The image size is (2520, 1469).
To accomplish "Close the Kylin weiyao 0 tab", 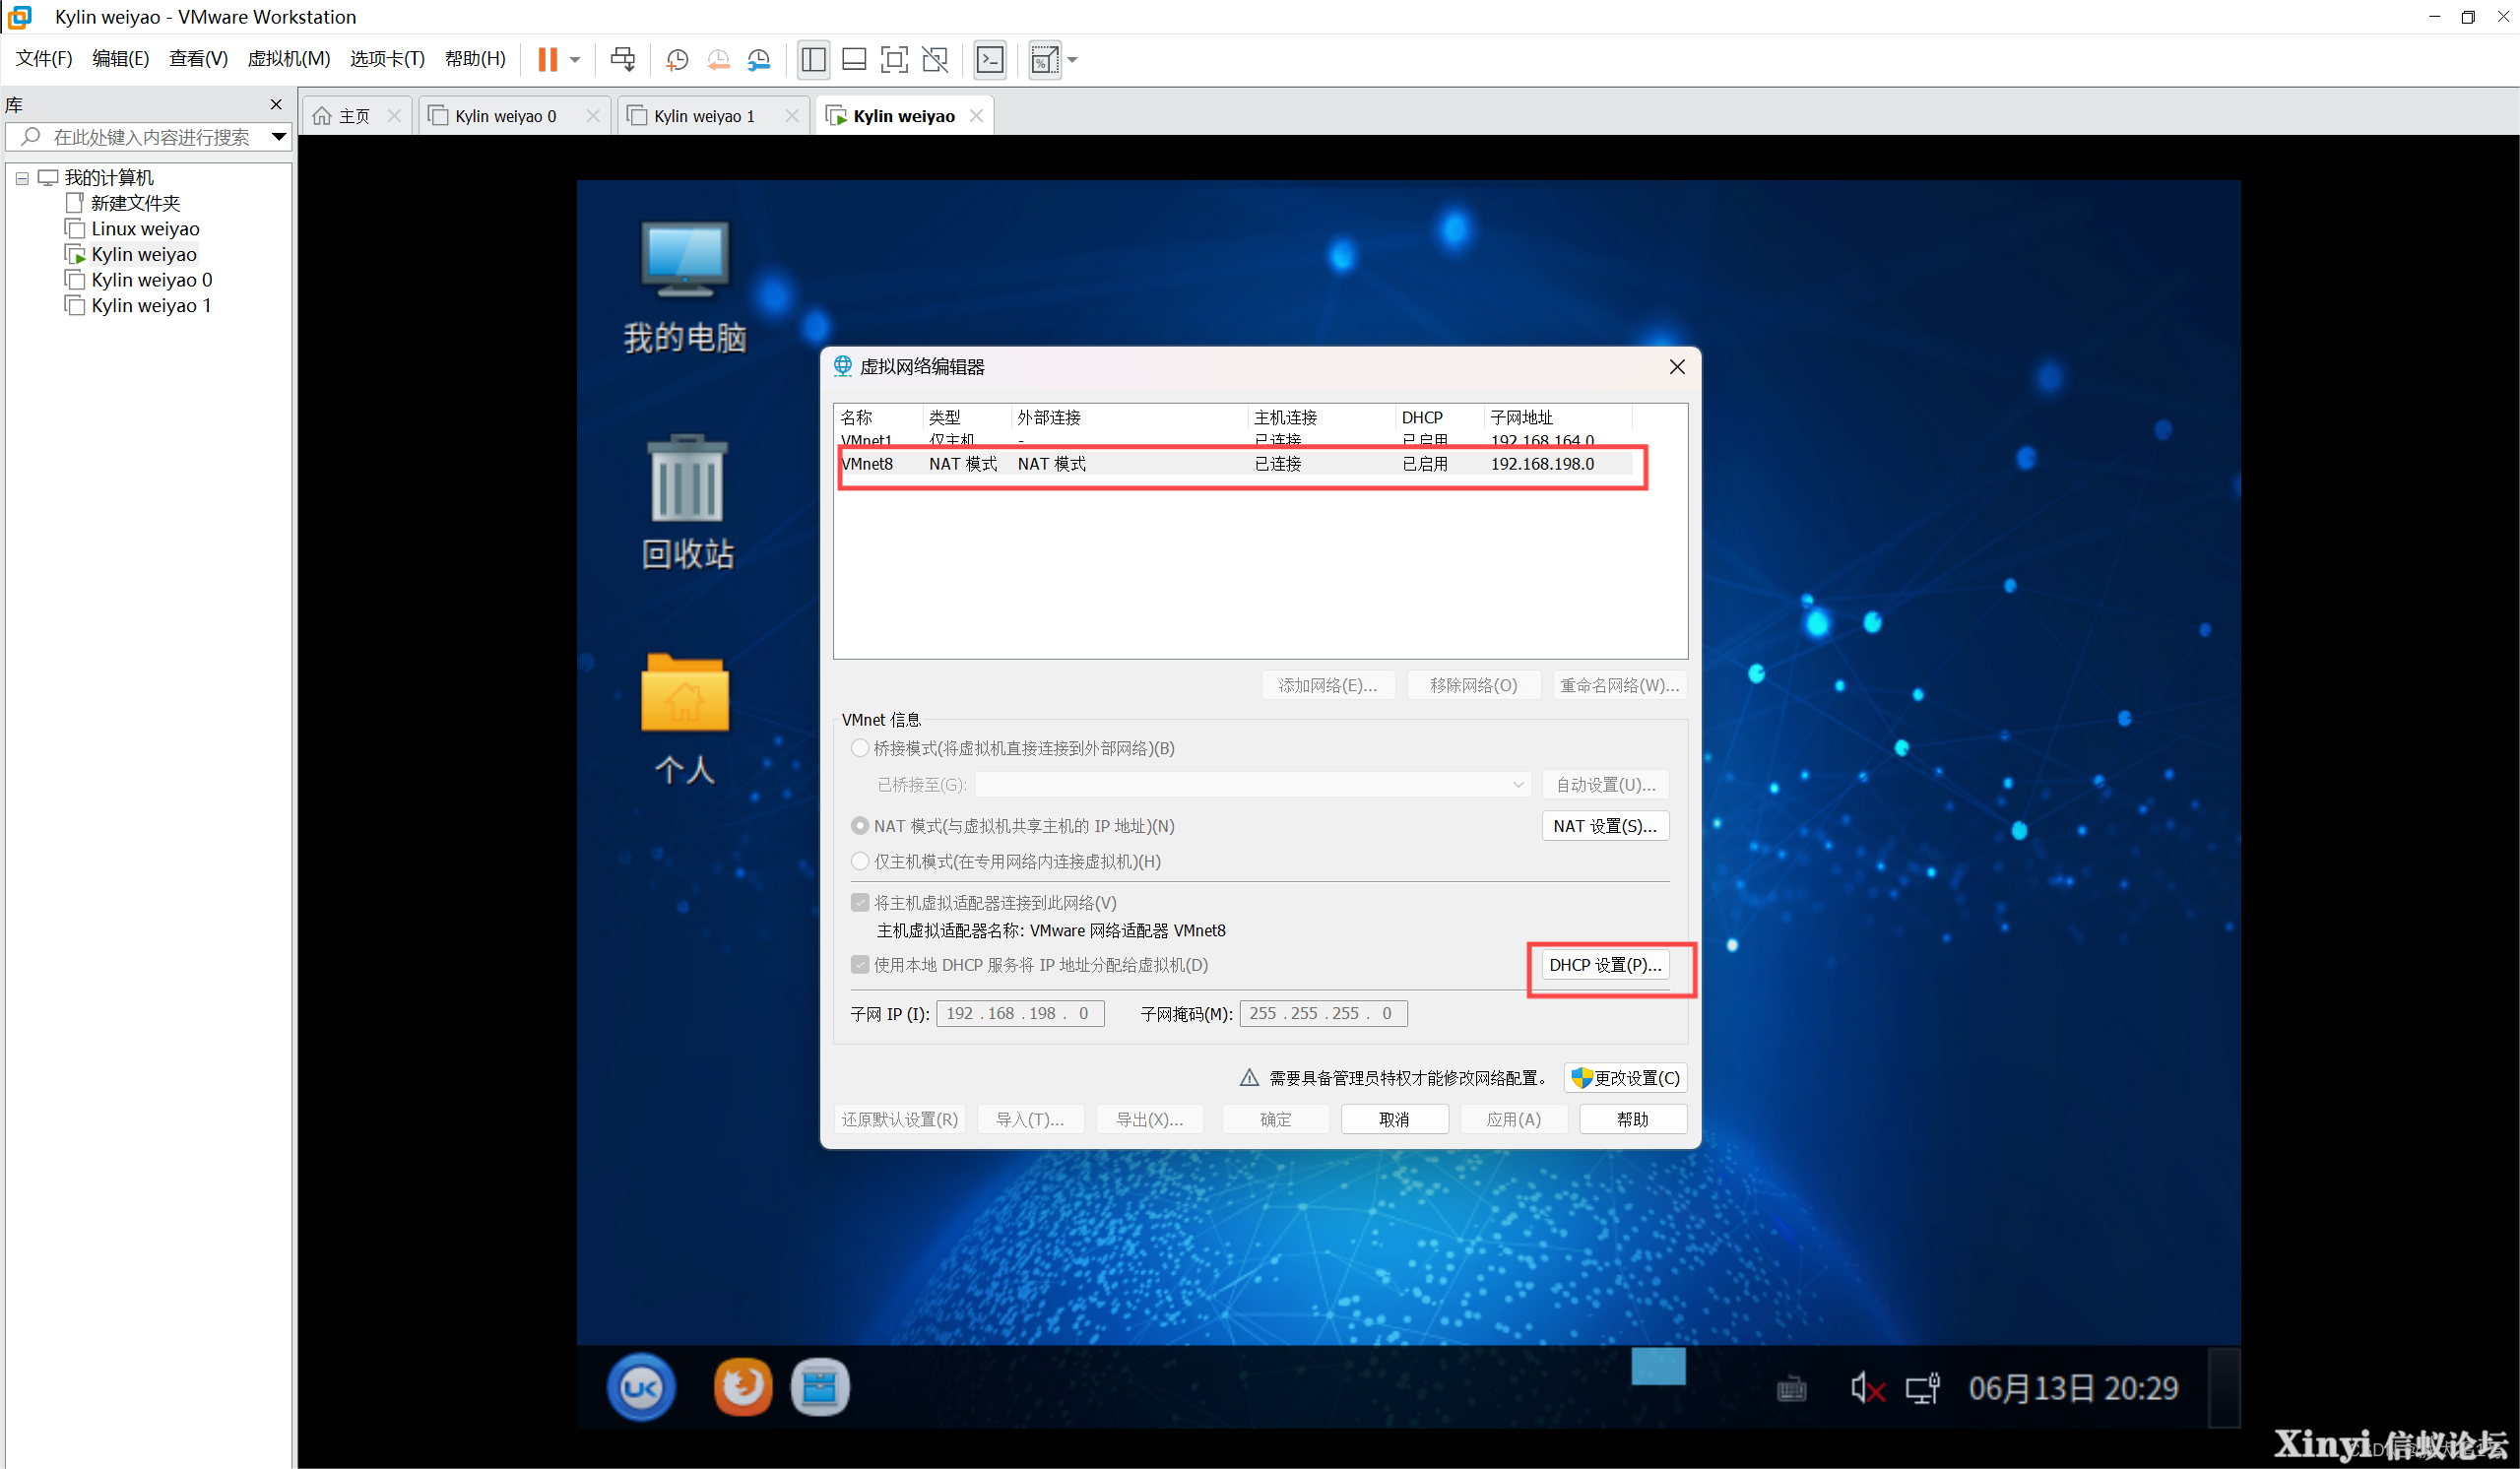I will (593, 116).
